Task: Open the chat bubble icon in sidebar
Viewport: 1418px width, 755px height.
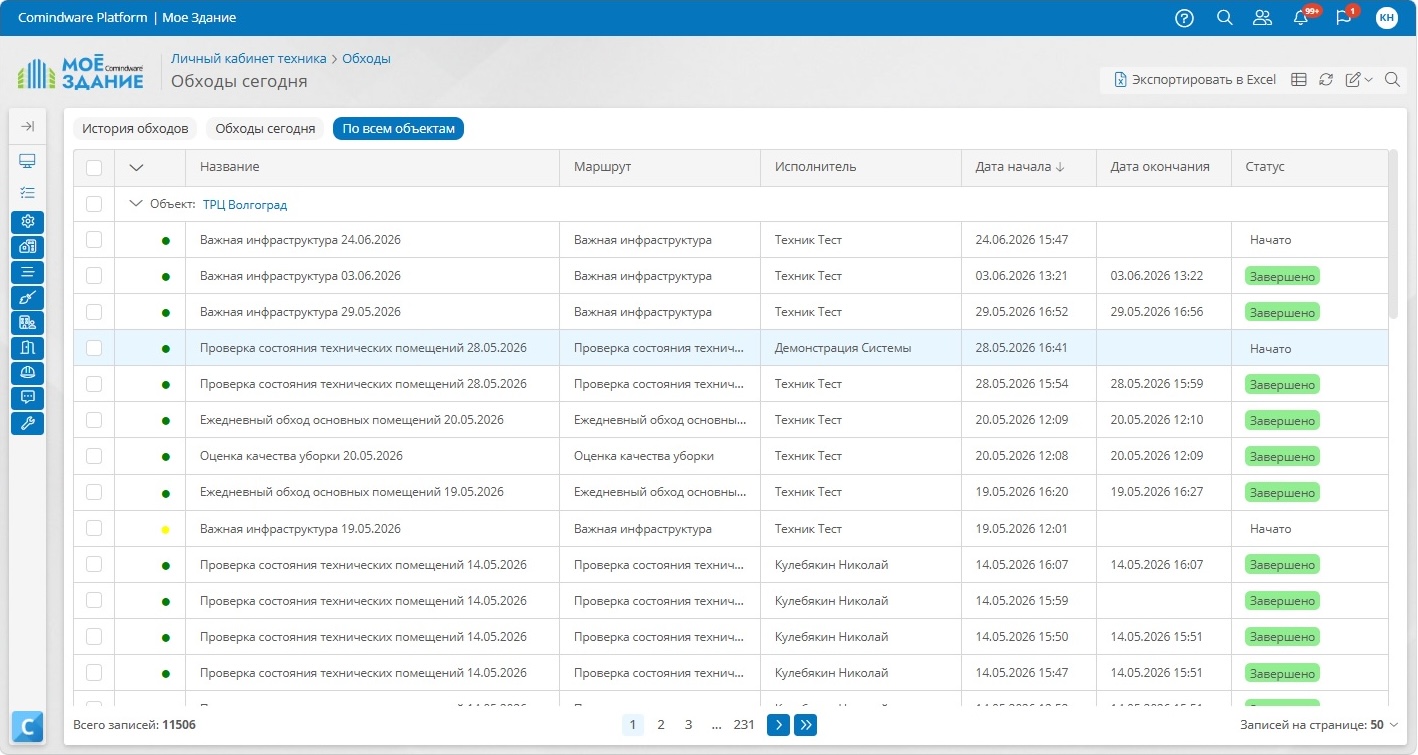Action: click(27, 398)
